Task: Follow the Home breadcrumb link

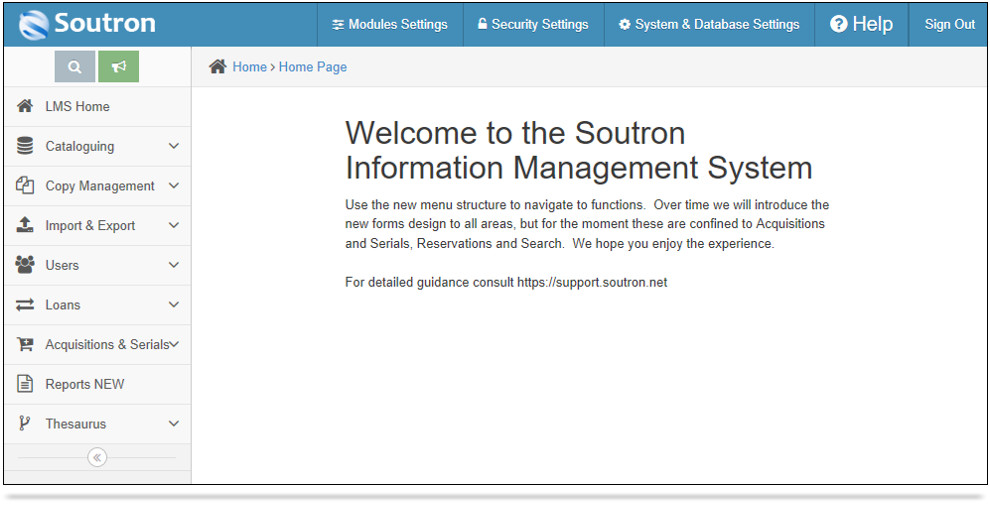Action: tap(249, 67)
